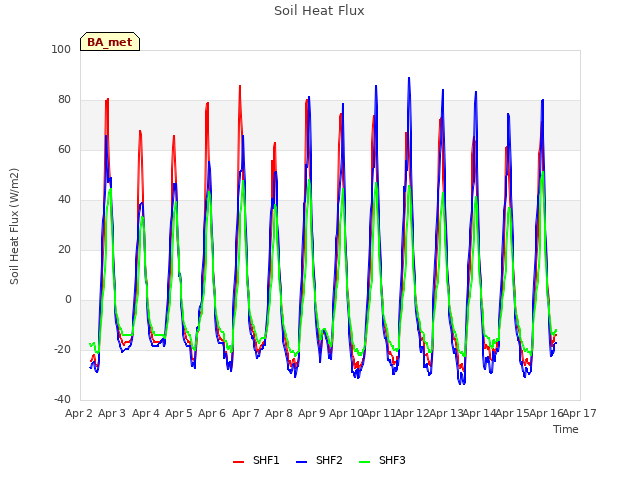Click the Apr 16 x-axis tick label

546,413
